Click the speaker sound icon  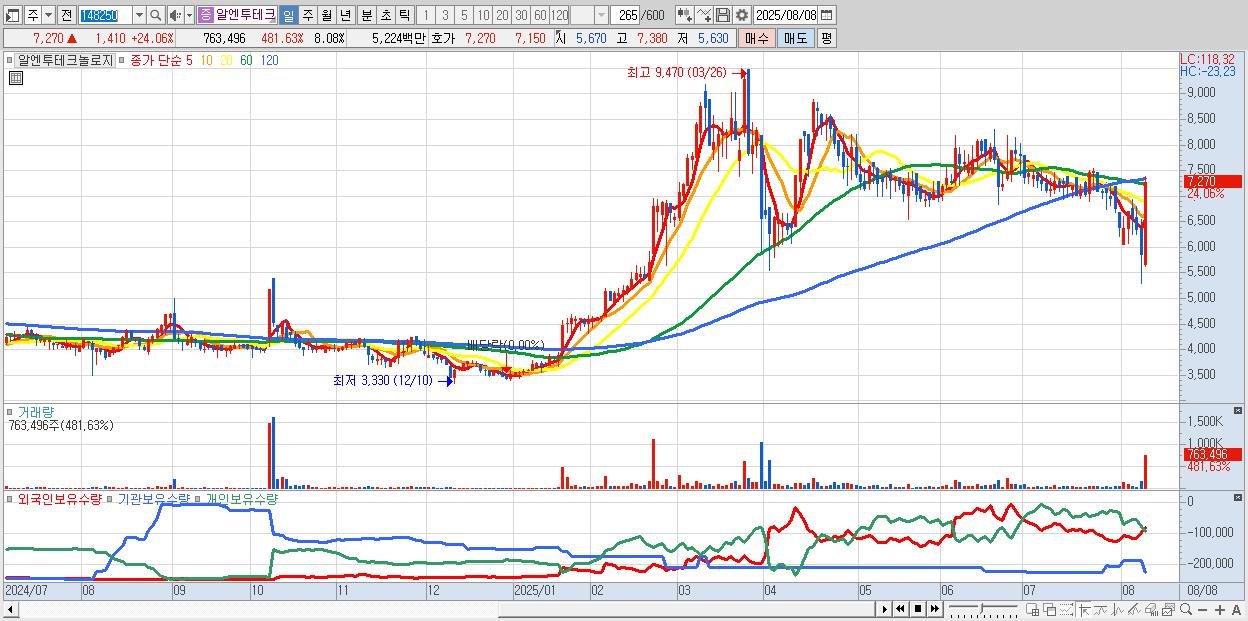[x=175, y=15]
